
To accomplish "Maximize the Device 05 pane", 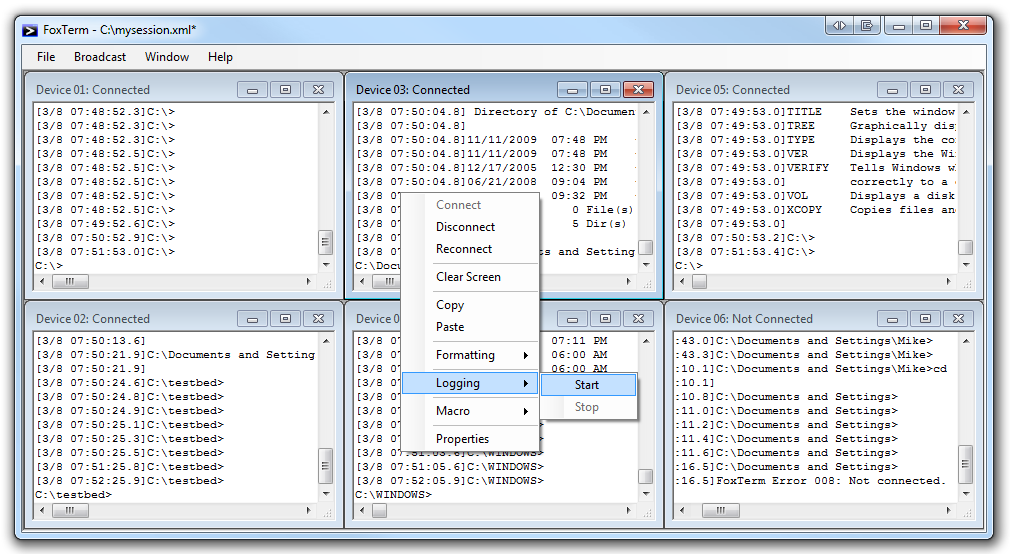I will click(926, 90).
